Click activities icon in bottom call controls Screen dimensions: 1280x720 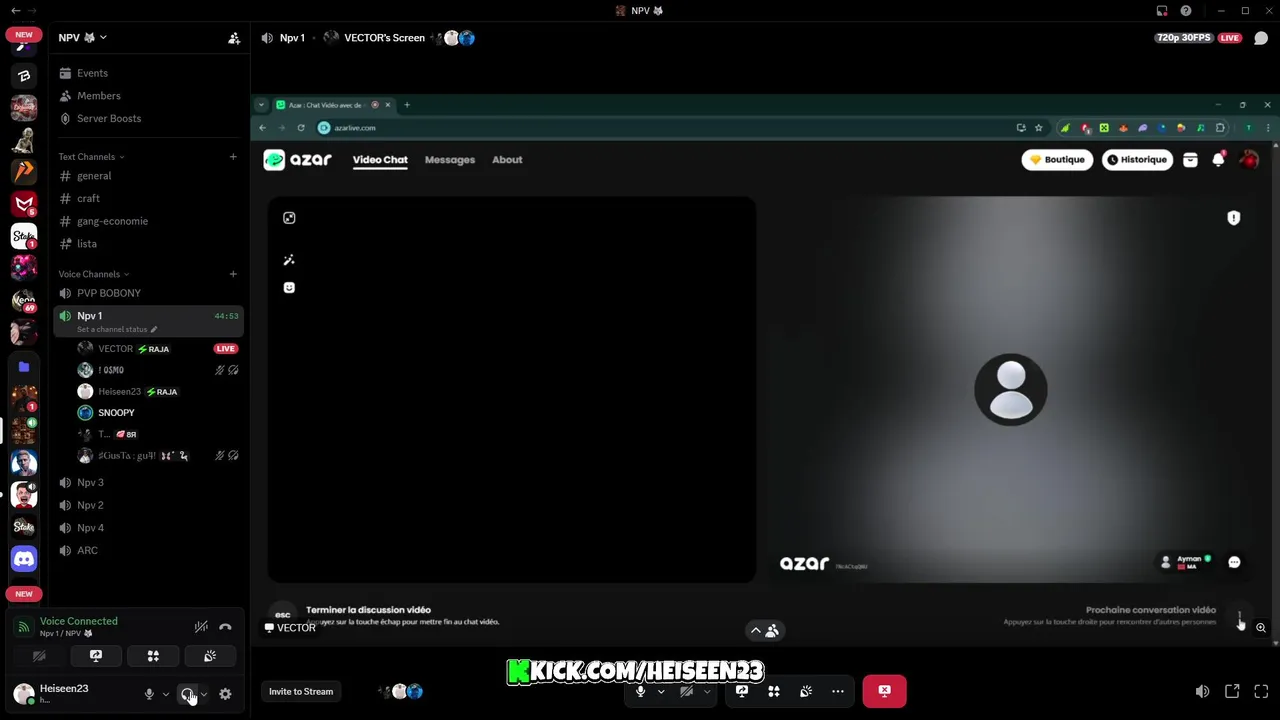tap(774, 691)
